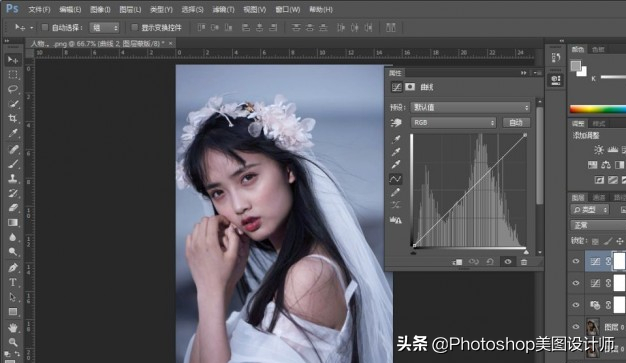Select the Move tool in toolbox
This screenshot has height=363, width=626.
13,60
